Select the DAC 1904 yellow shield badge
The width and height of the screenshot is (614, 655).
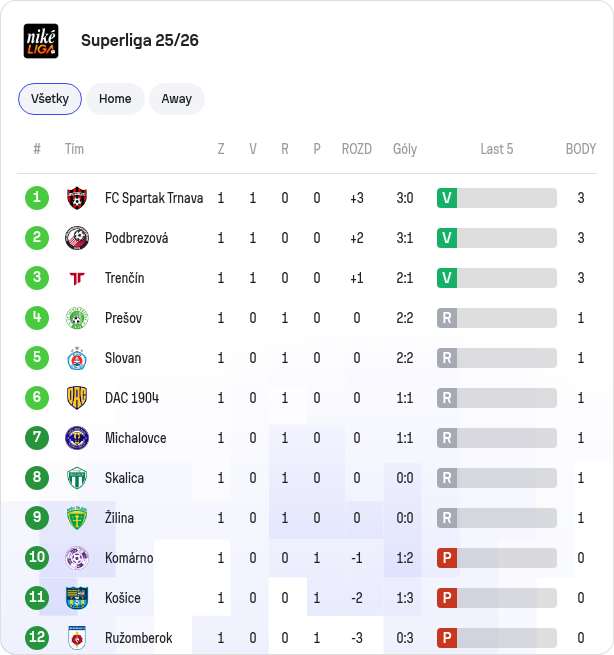click(x=77, y=398)
